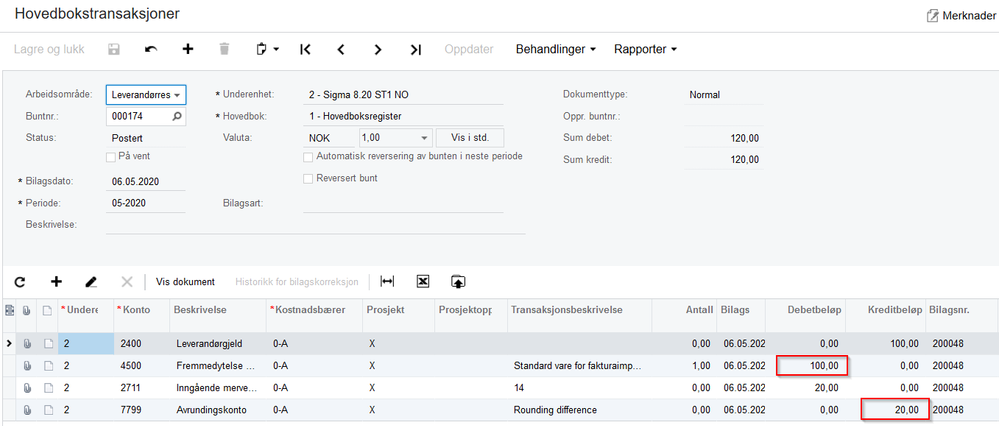Viewport: 999px width, 426px height.
Task: Click the Vis i std. button
Action: pyautogui.click(x=470, y=138)
